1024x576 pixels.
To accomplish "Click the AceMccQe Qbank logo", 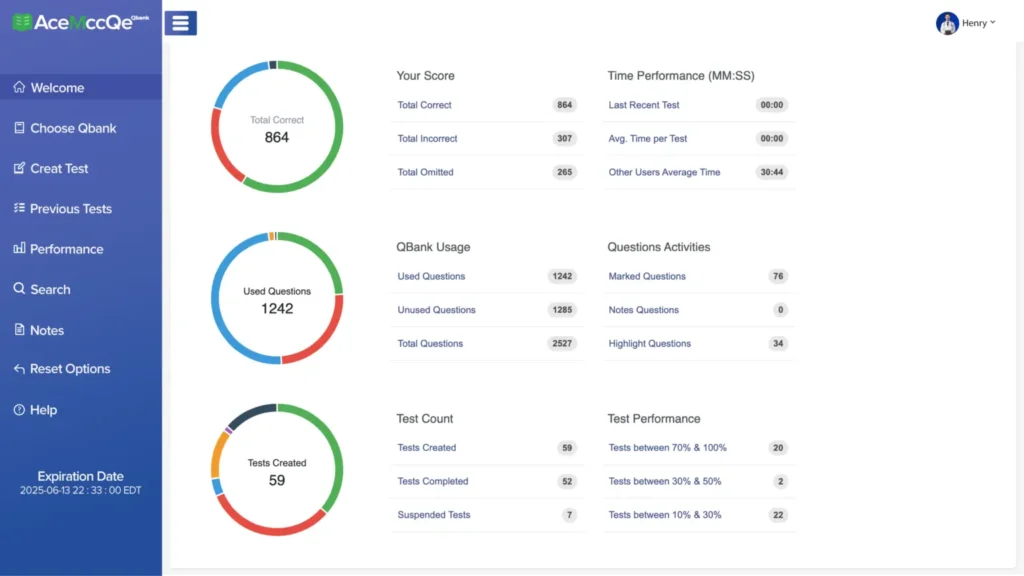I will pyautogui.click(x=80, y=22).
